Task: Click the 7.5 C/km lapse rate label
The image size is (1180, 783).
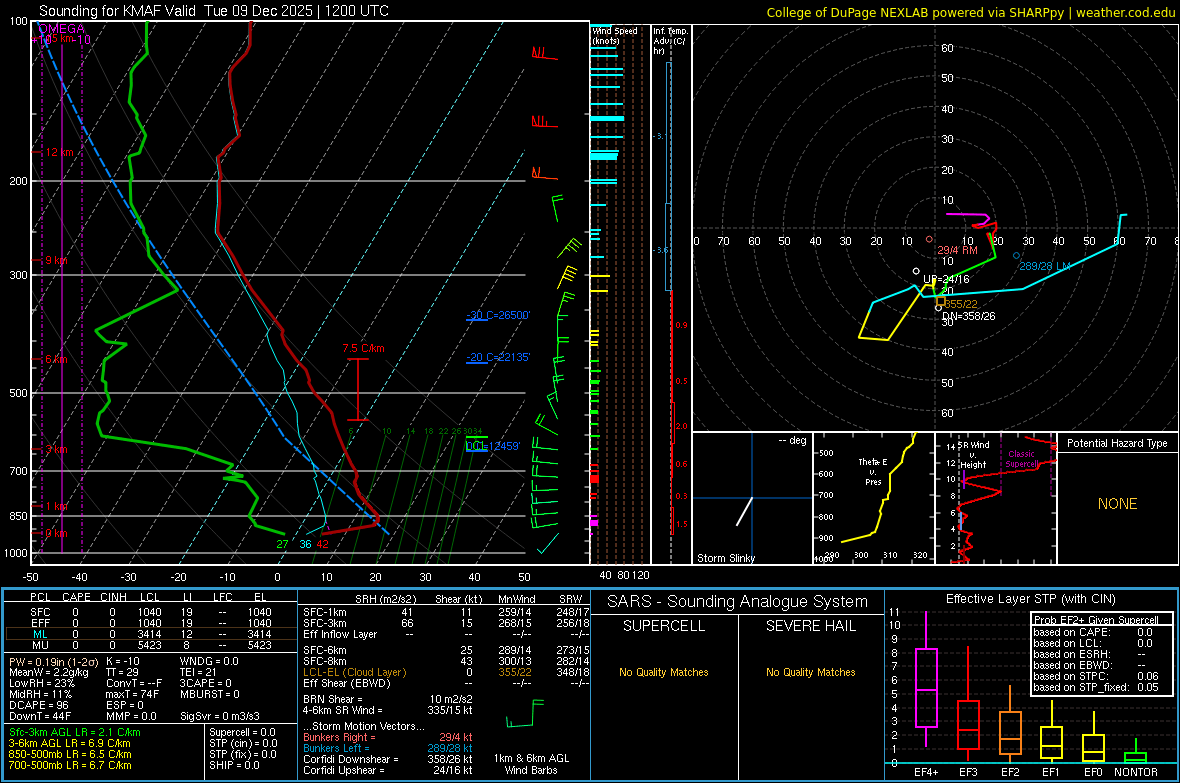Action: click(x=363, y=349)
